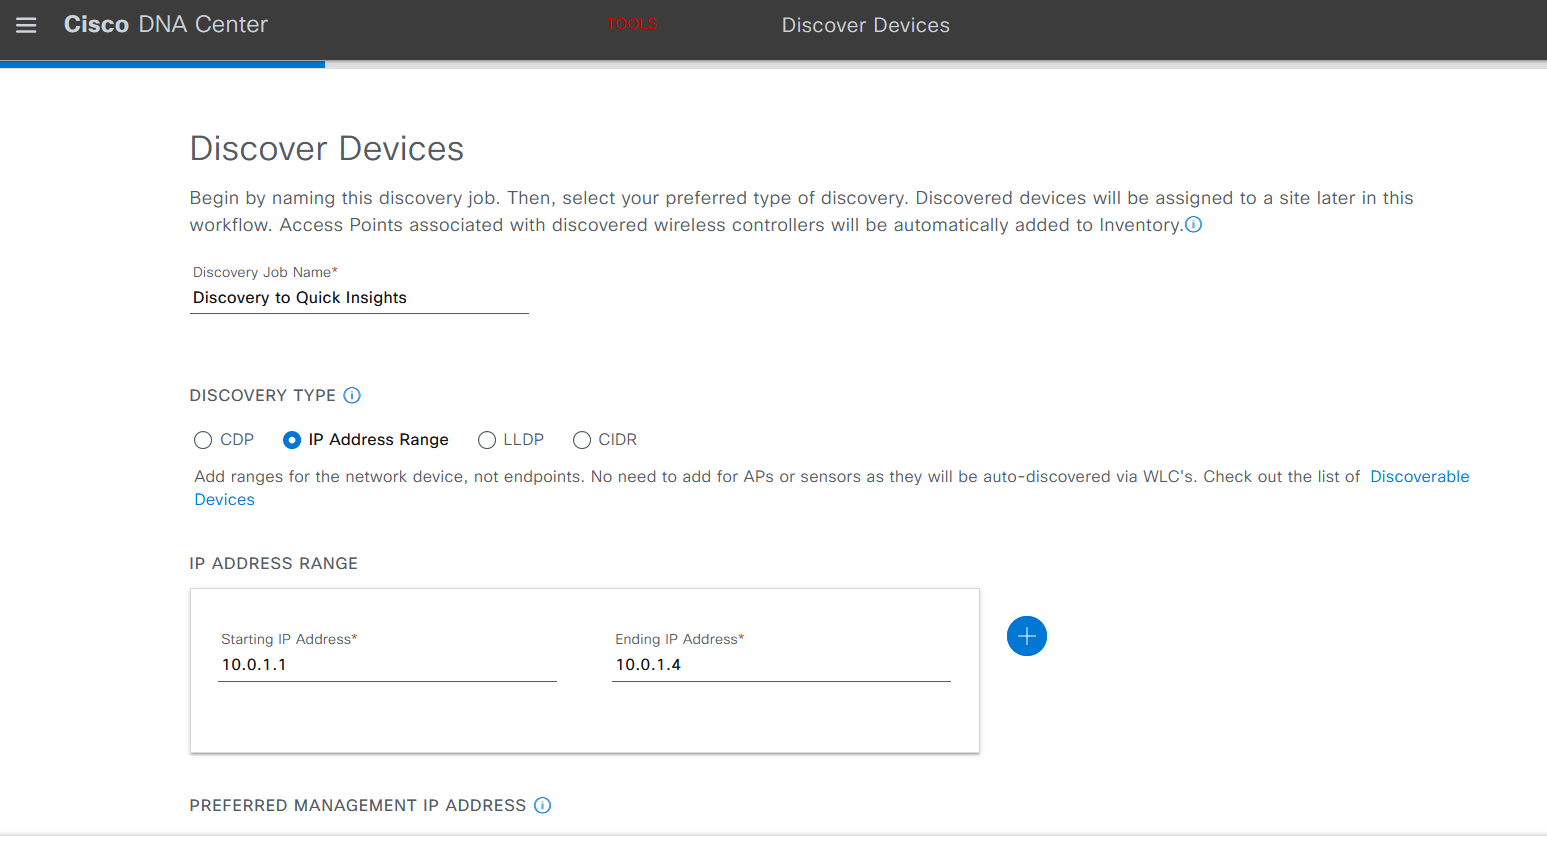Click the red TOOLS label in header

click(632, 24)
